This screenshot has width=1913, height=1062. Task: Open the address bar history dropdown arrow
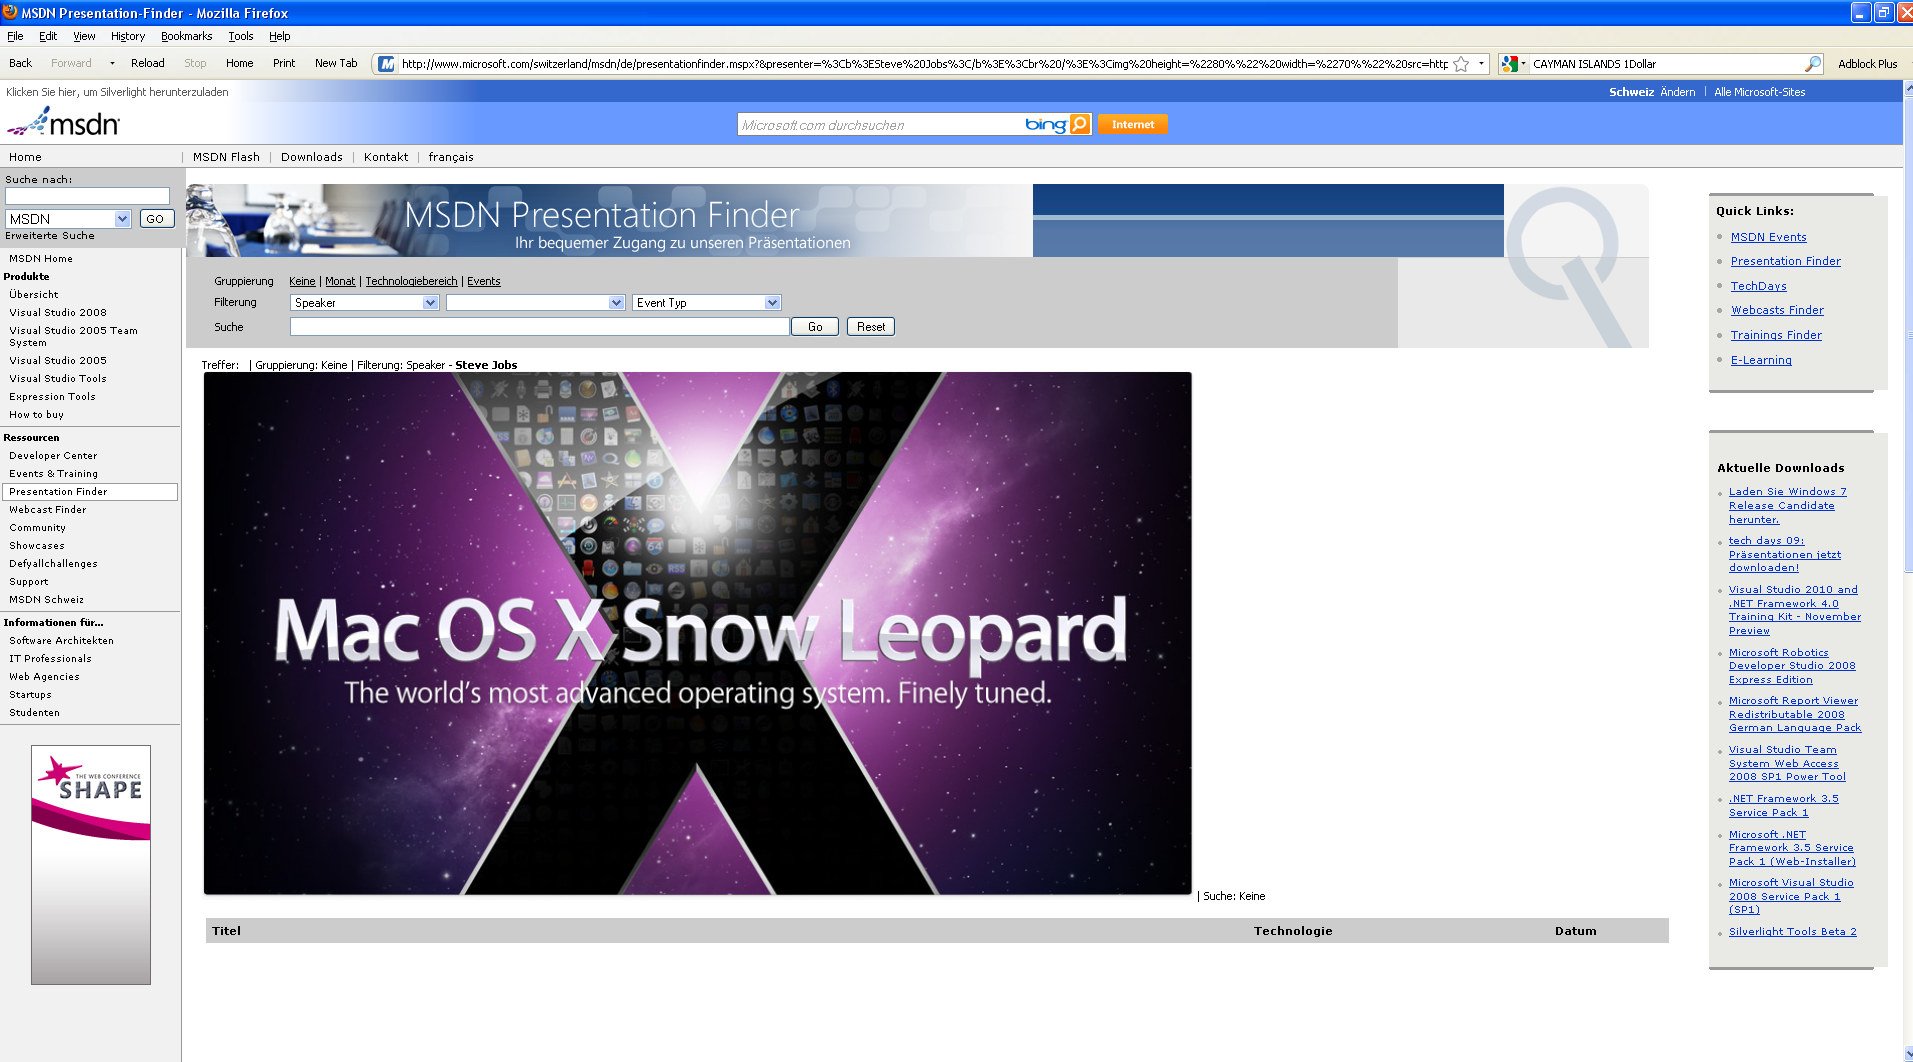1481,63
